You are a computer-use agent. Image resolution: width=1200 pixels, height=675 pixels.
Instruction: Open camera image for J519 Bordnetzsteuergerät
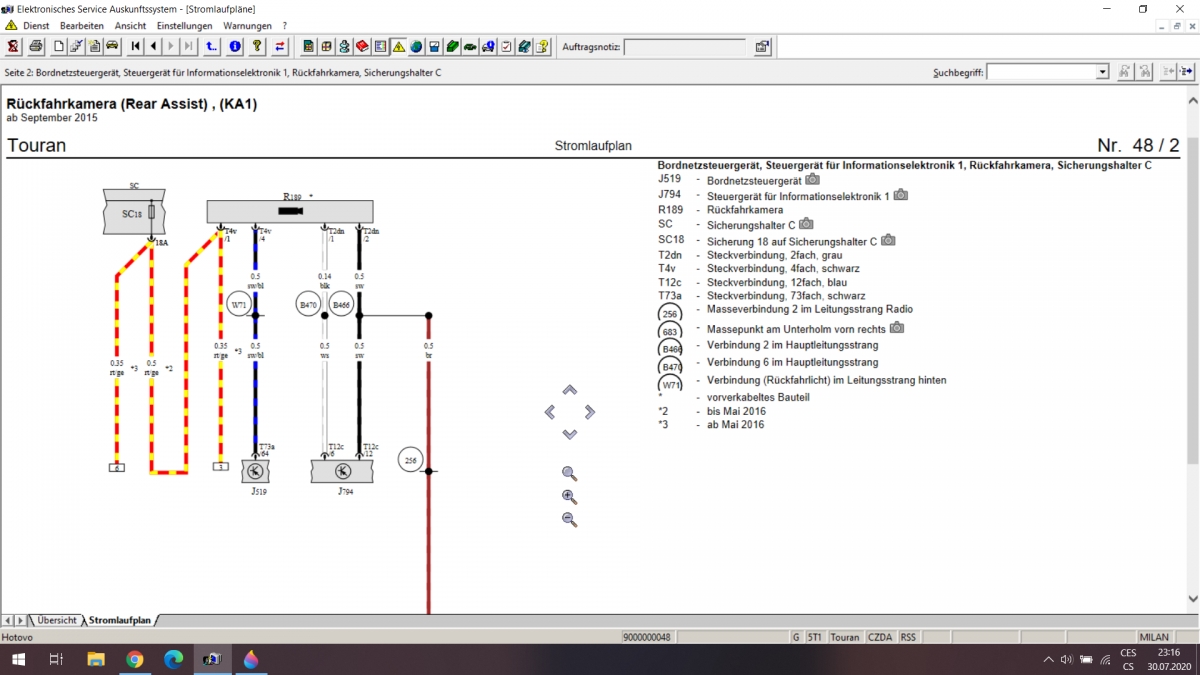[x=812, y=180]
